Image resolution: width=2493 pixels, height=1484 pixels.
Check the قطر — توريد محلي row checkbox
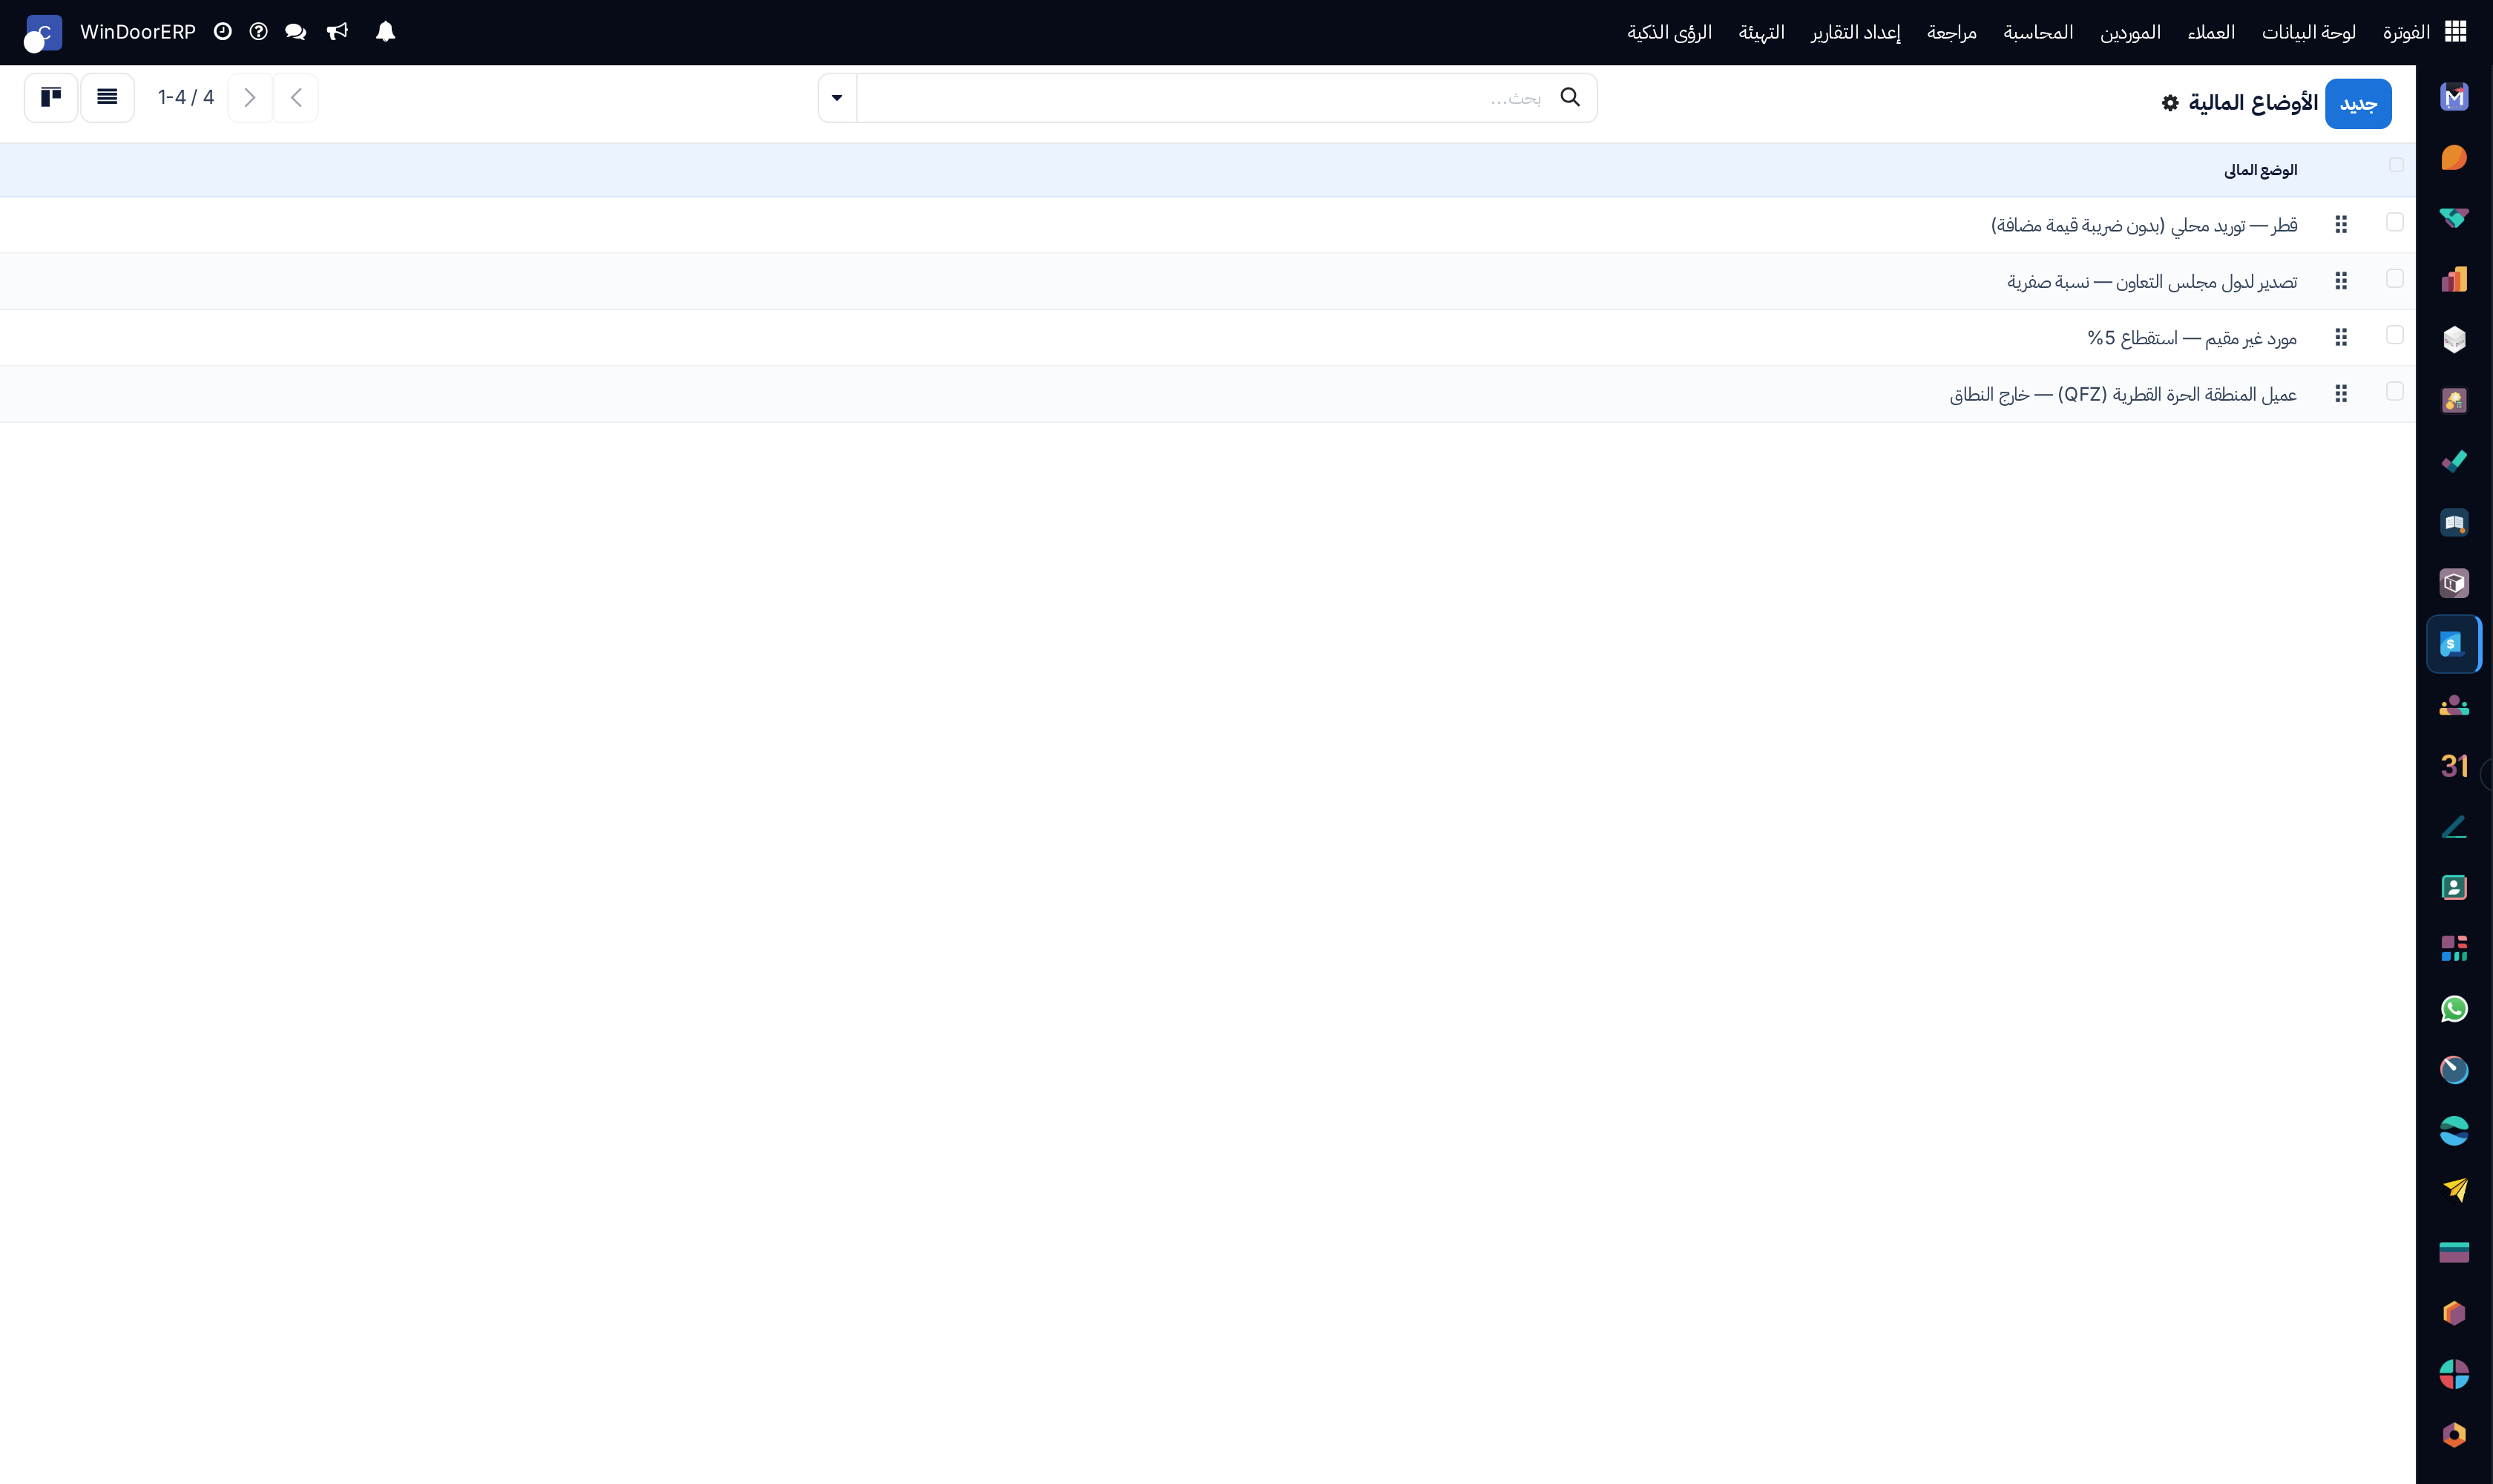[2394, 222]
